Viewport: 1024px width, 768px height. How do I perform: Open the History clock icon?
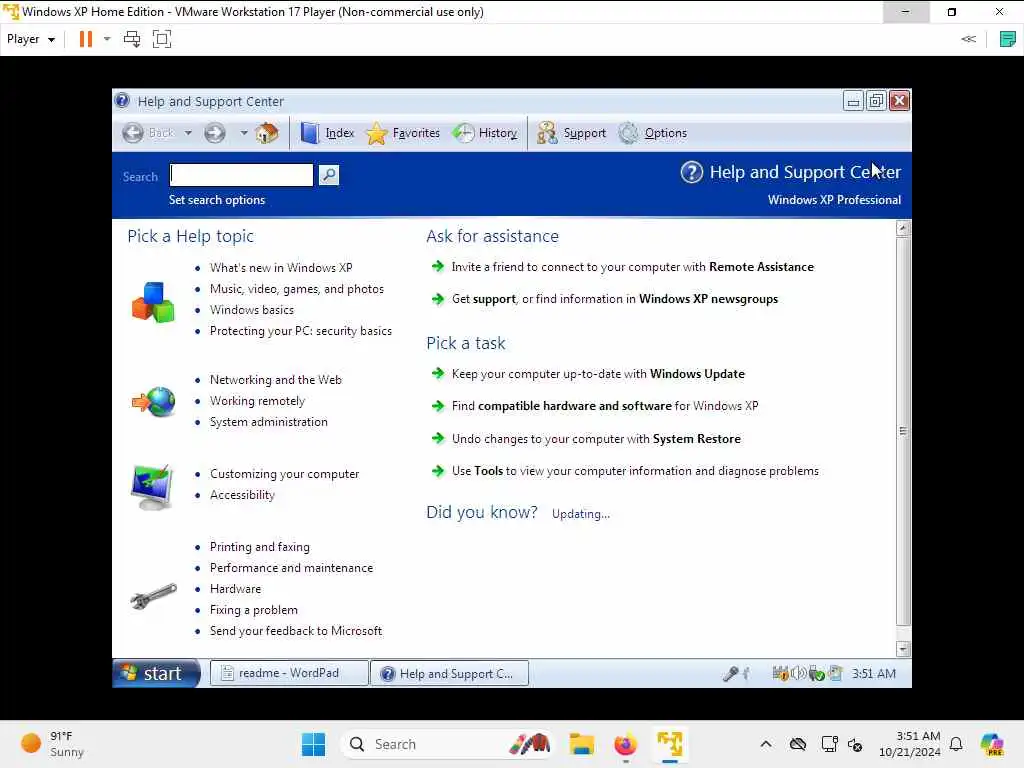464,133
